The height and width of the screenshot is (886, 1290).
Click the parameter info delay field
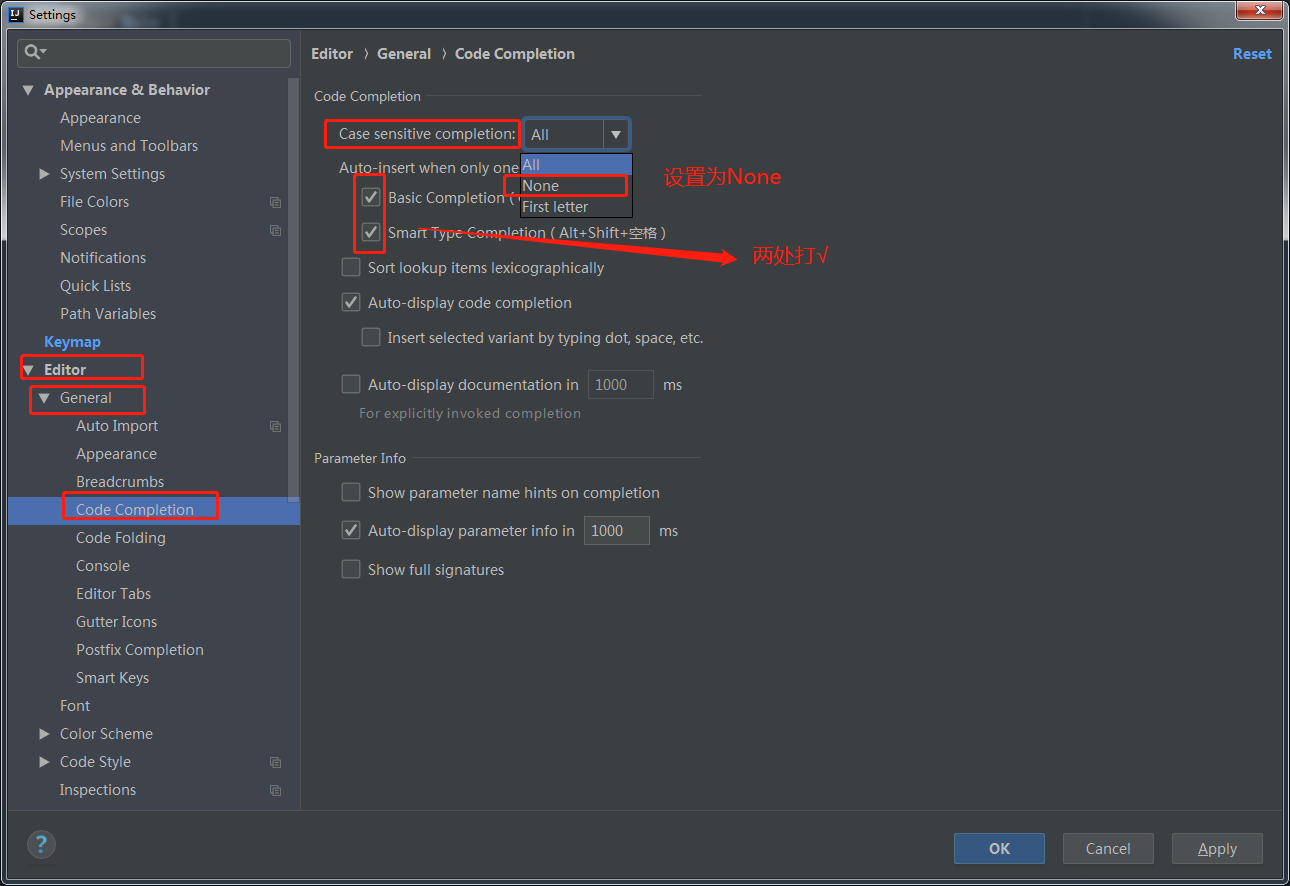617,531
